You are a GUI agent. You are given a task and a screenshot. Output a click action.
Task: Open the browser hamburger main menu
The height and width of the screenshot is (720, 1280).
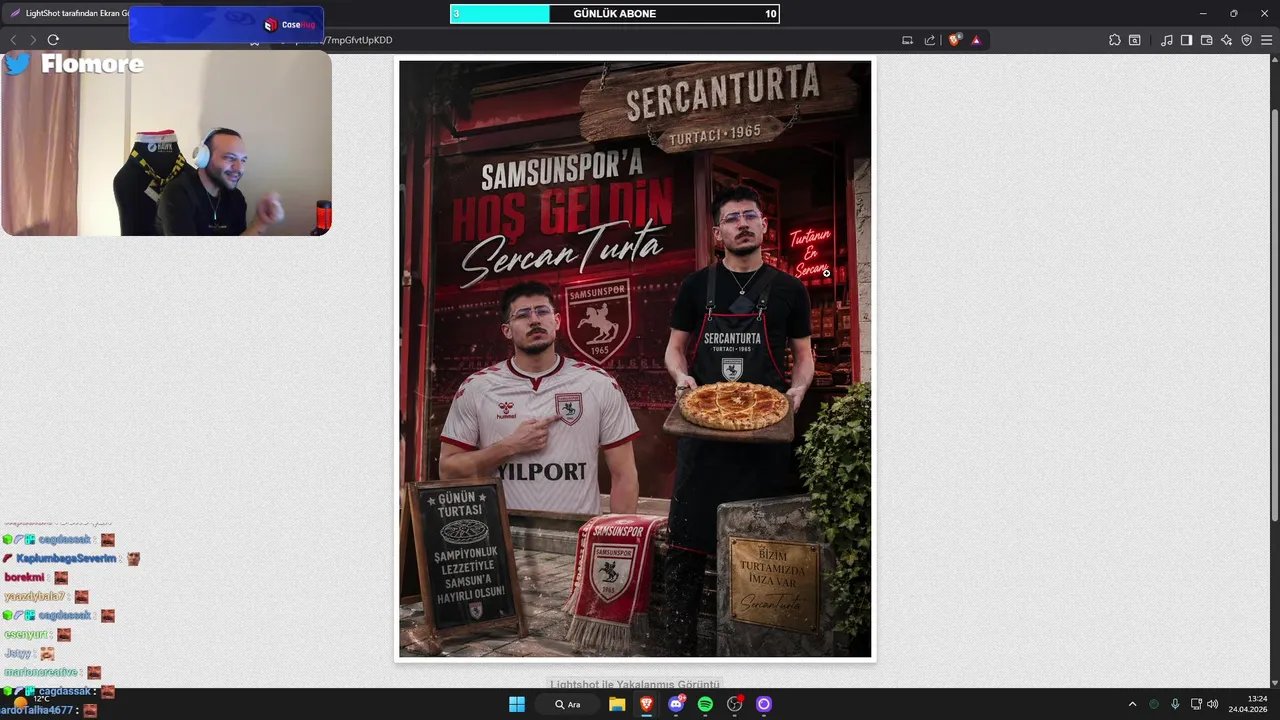pos(1267,40)
